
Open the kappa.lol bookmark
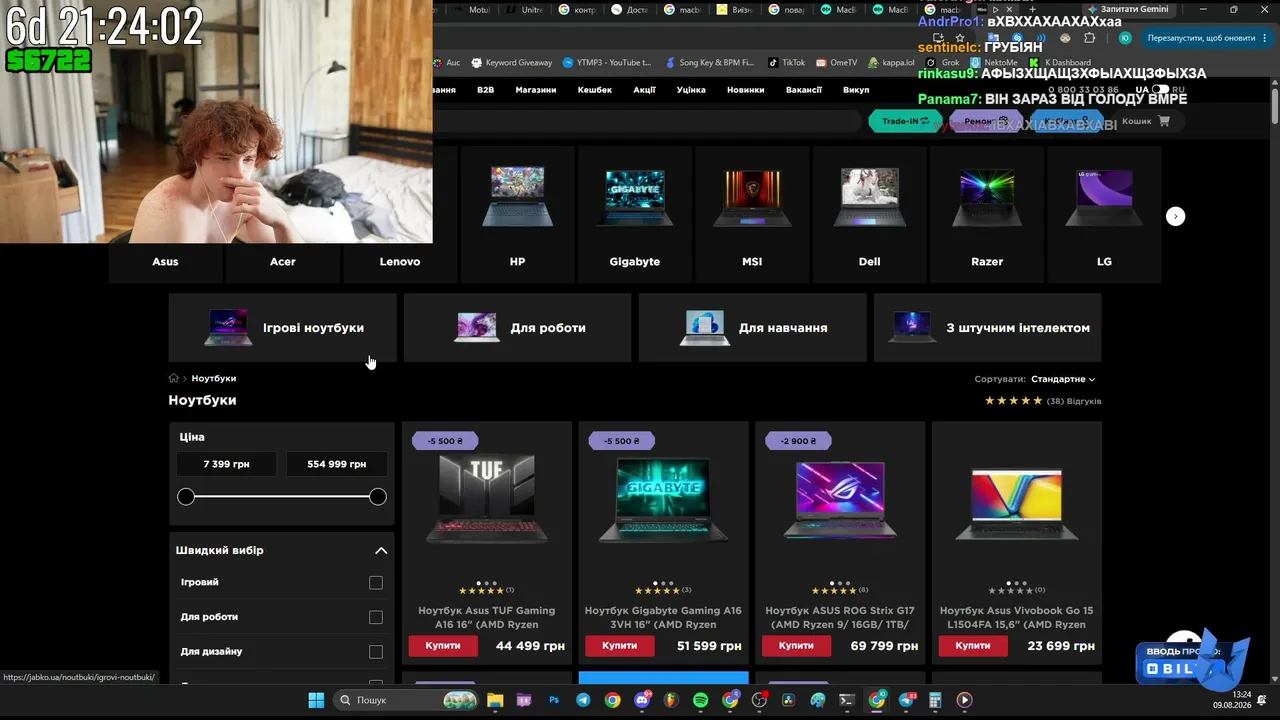(890, 62)
